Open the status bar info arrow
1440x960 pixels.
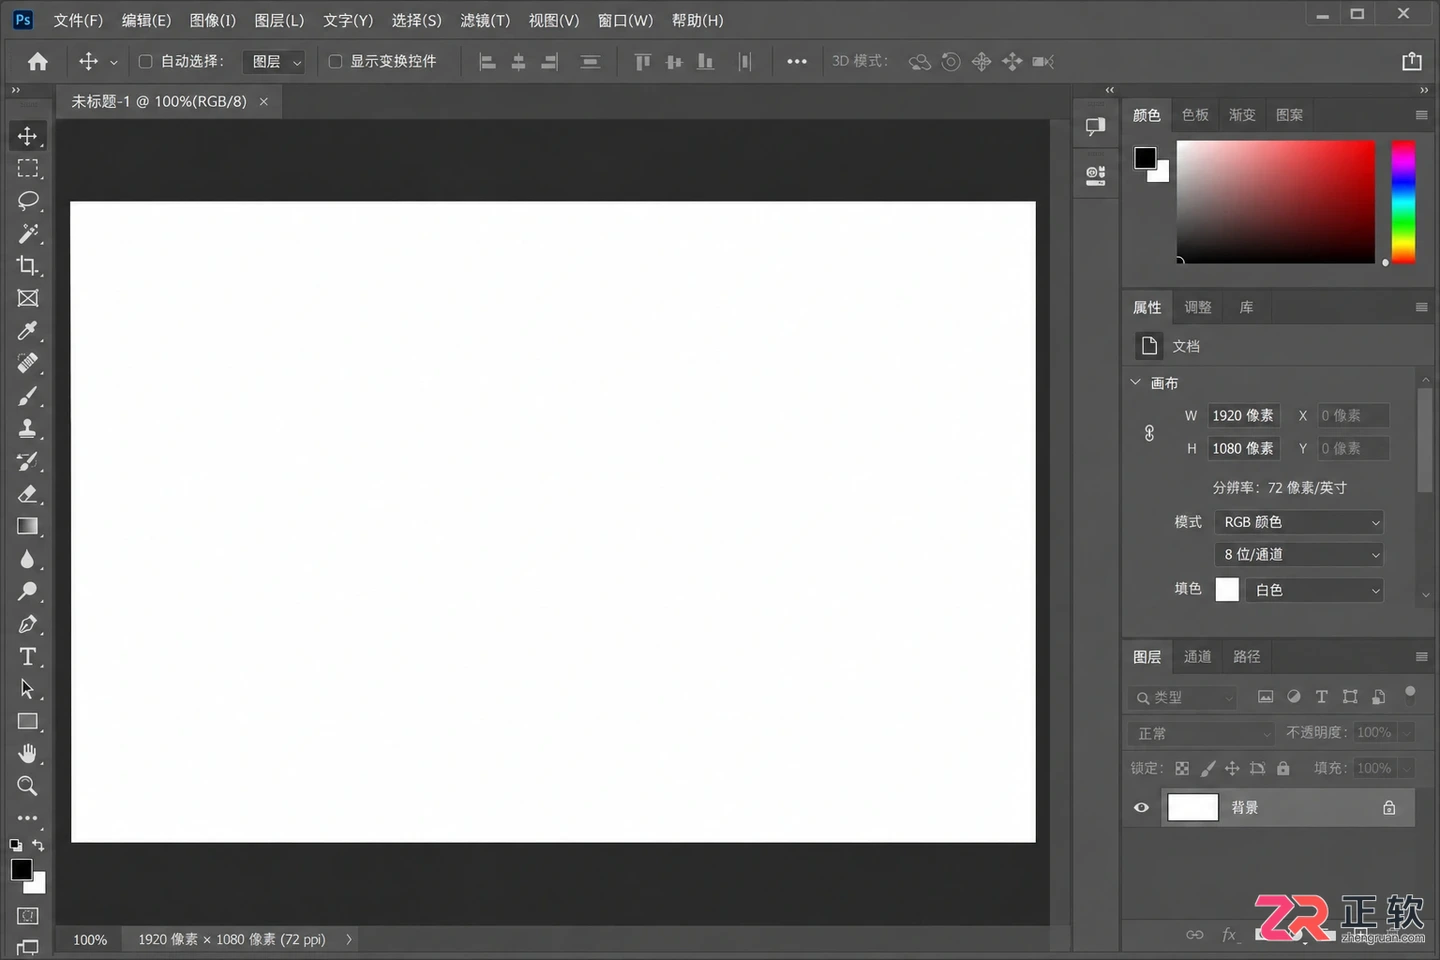coord(348,939)
